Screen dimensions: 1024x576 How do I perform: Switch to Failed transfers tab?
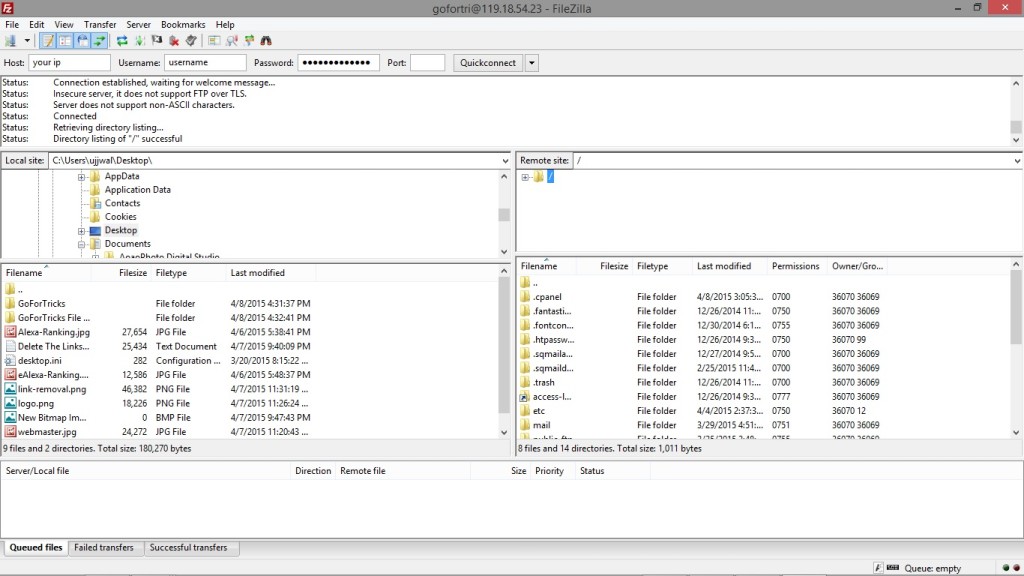pos(104,548)
